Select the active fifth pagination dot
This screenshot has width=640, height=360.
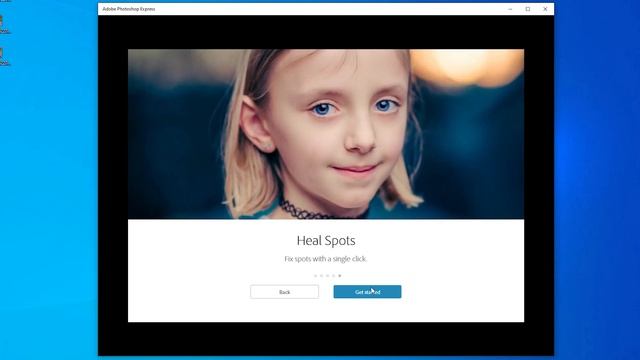coord(340,276)
